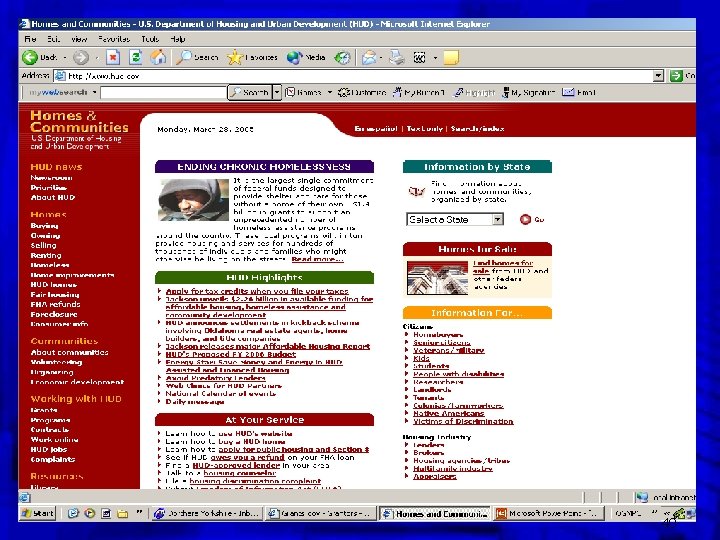Screen dimensions: 720x540
Task: Open the Games toolbar item
Action: pos(304,92)
